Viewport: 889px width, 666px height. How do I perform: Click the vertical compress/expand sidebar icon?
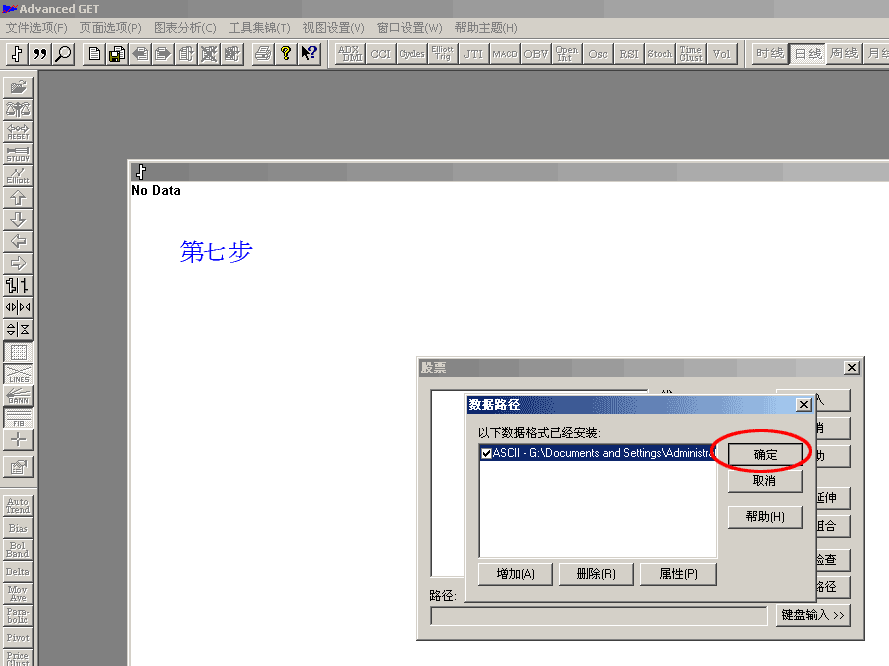point(18,329)
